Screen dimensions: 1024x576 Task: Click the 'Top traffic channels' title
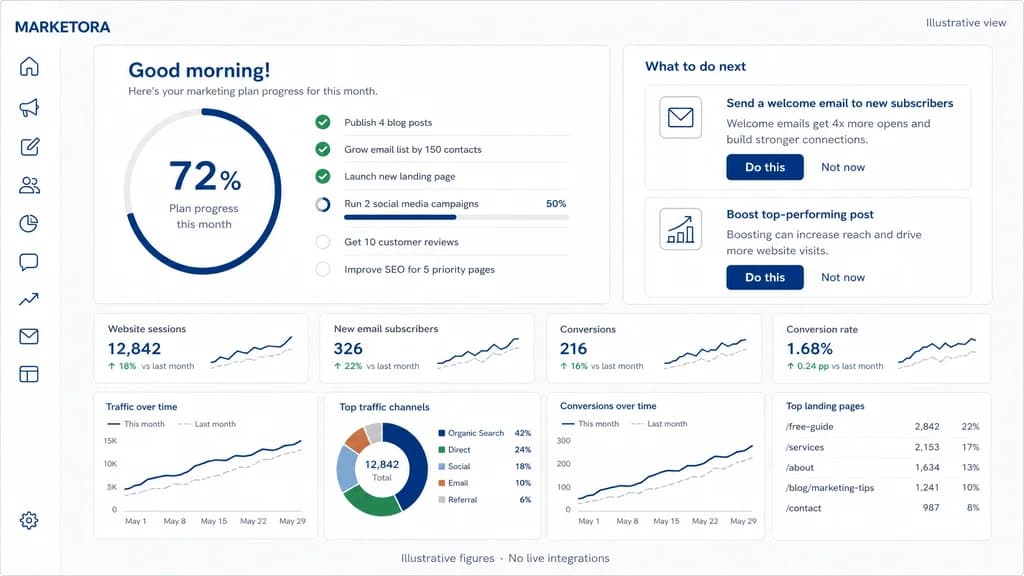point(385,407)
